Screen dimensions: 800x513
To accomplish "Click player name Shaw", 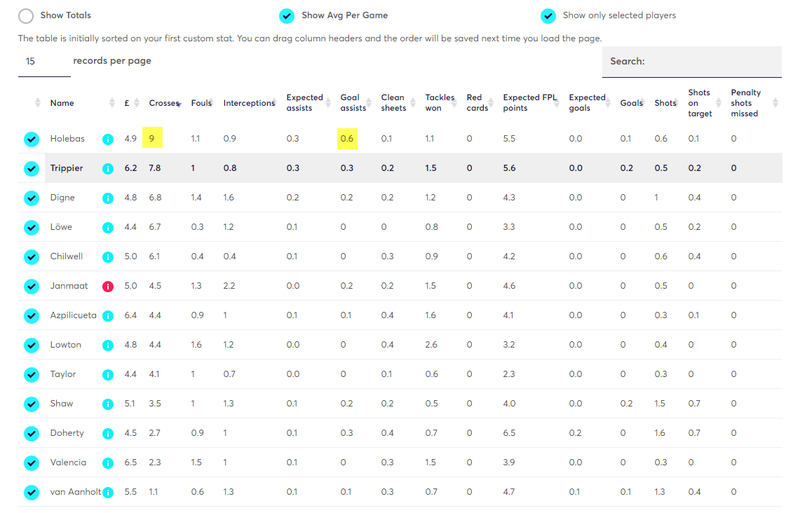I will pyautogui.click(x=61, y=404).
